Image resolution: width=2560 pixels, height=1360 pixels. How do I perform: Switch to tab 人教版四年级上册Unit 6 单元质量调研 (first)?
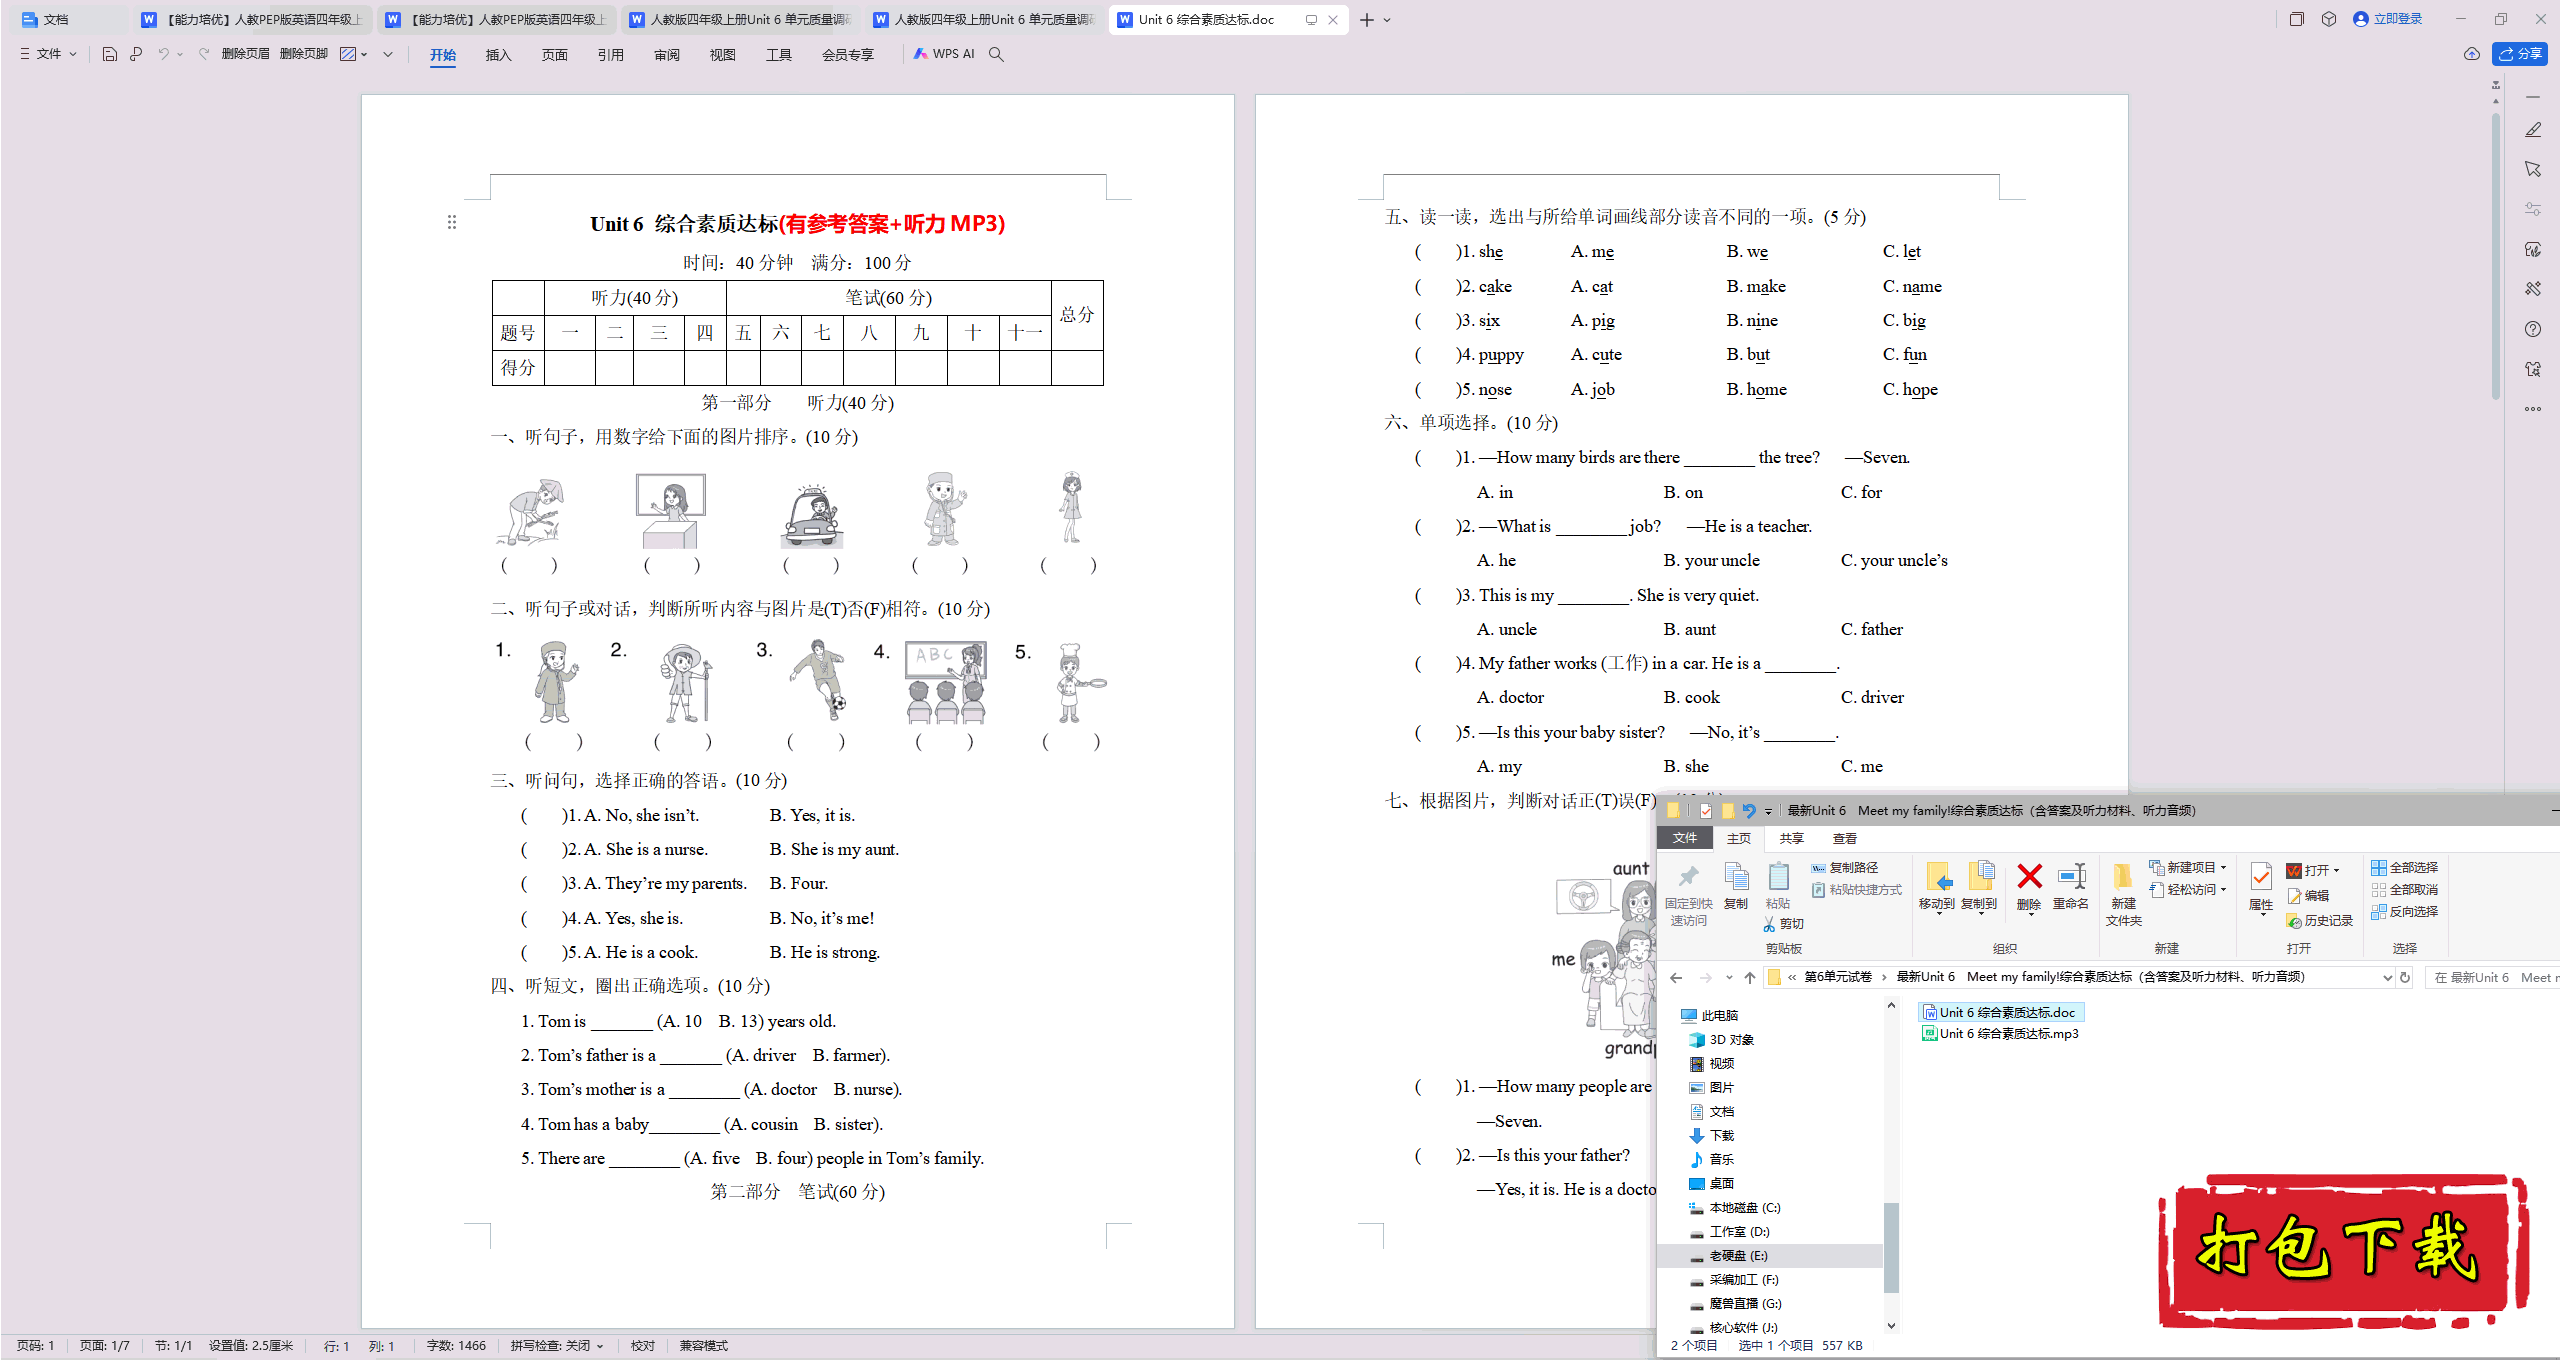741,19
